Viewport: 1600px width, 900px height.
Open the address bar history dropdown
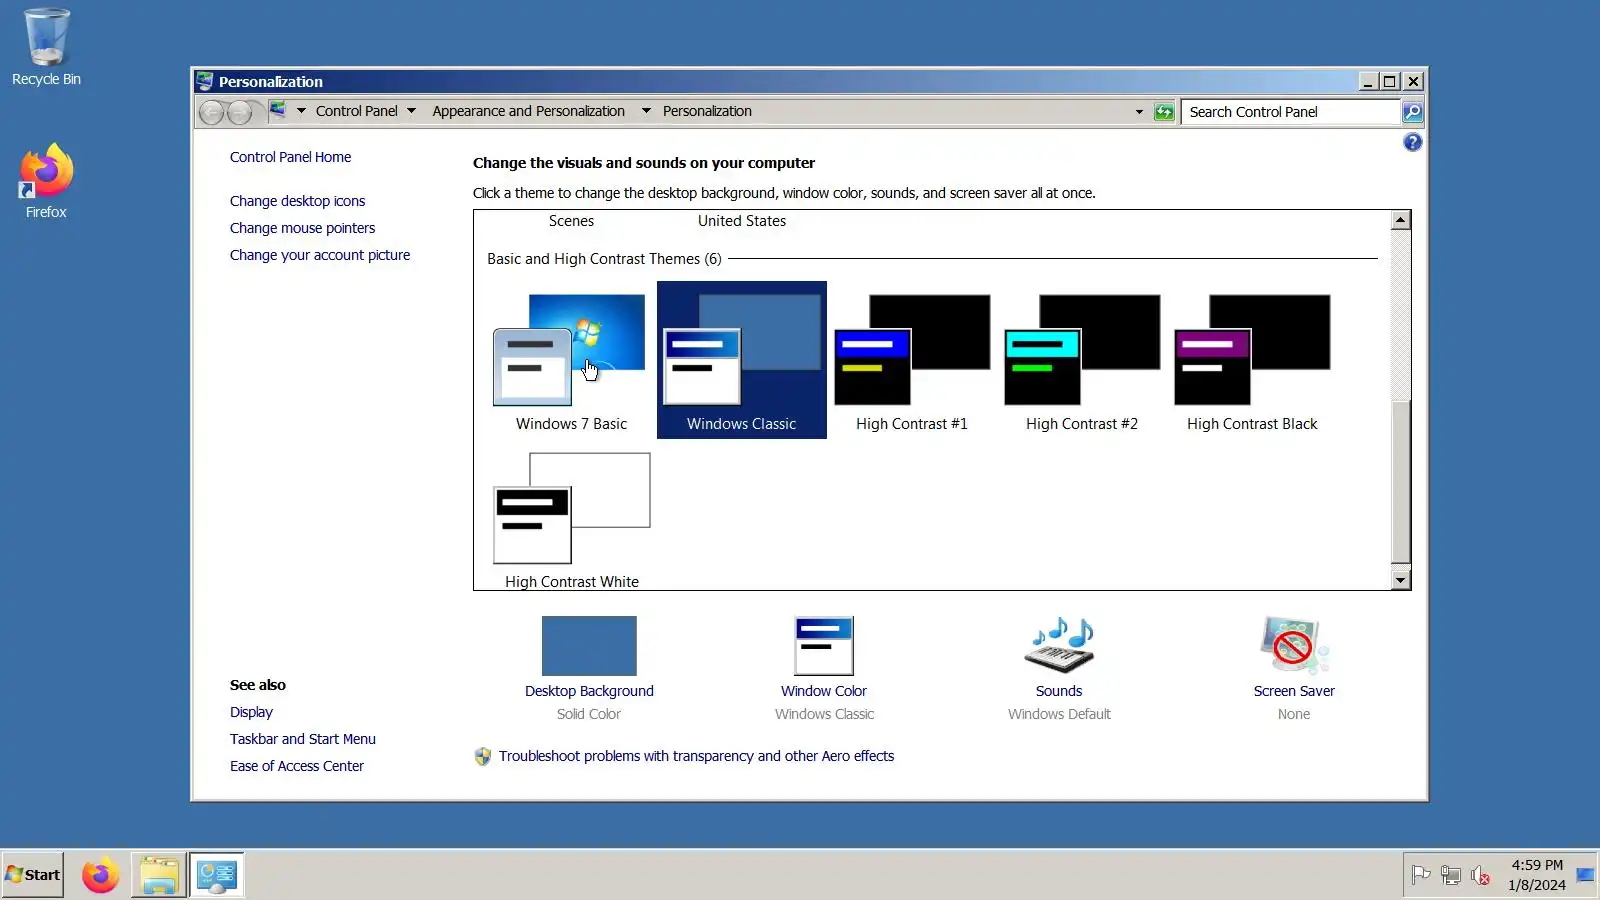(x=1139, y=112)
